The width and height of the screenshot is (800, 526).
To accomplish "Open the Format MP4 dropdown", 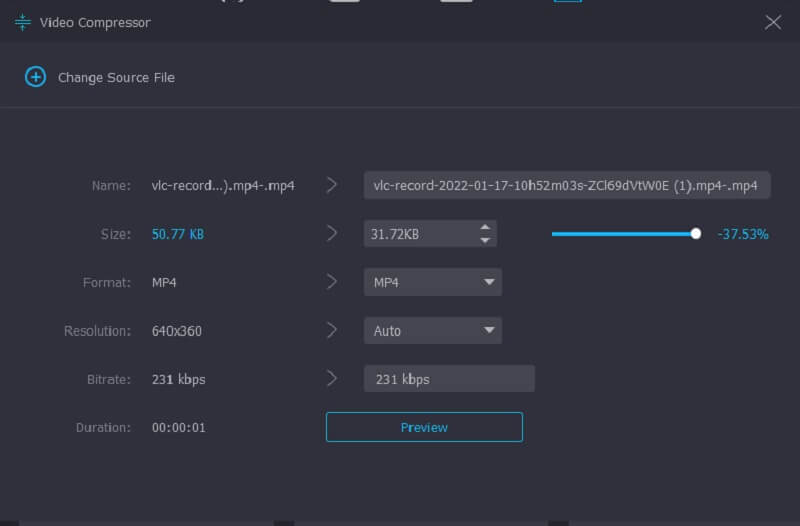I will tap(432, 282).
